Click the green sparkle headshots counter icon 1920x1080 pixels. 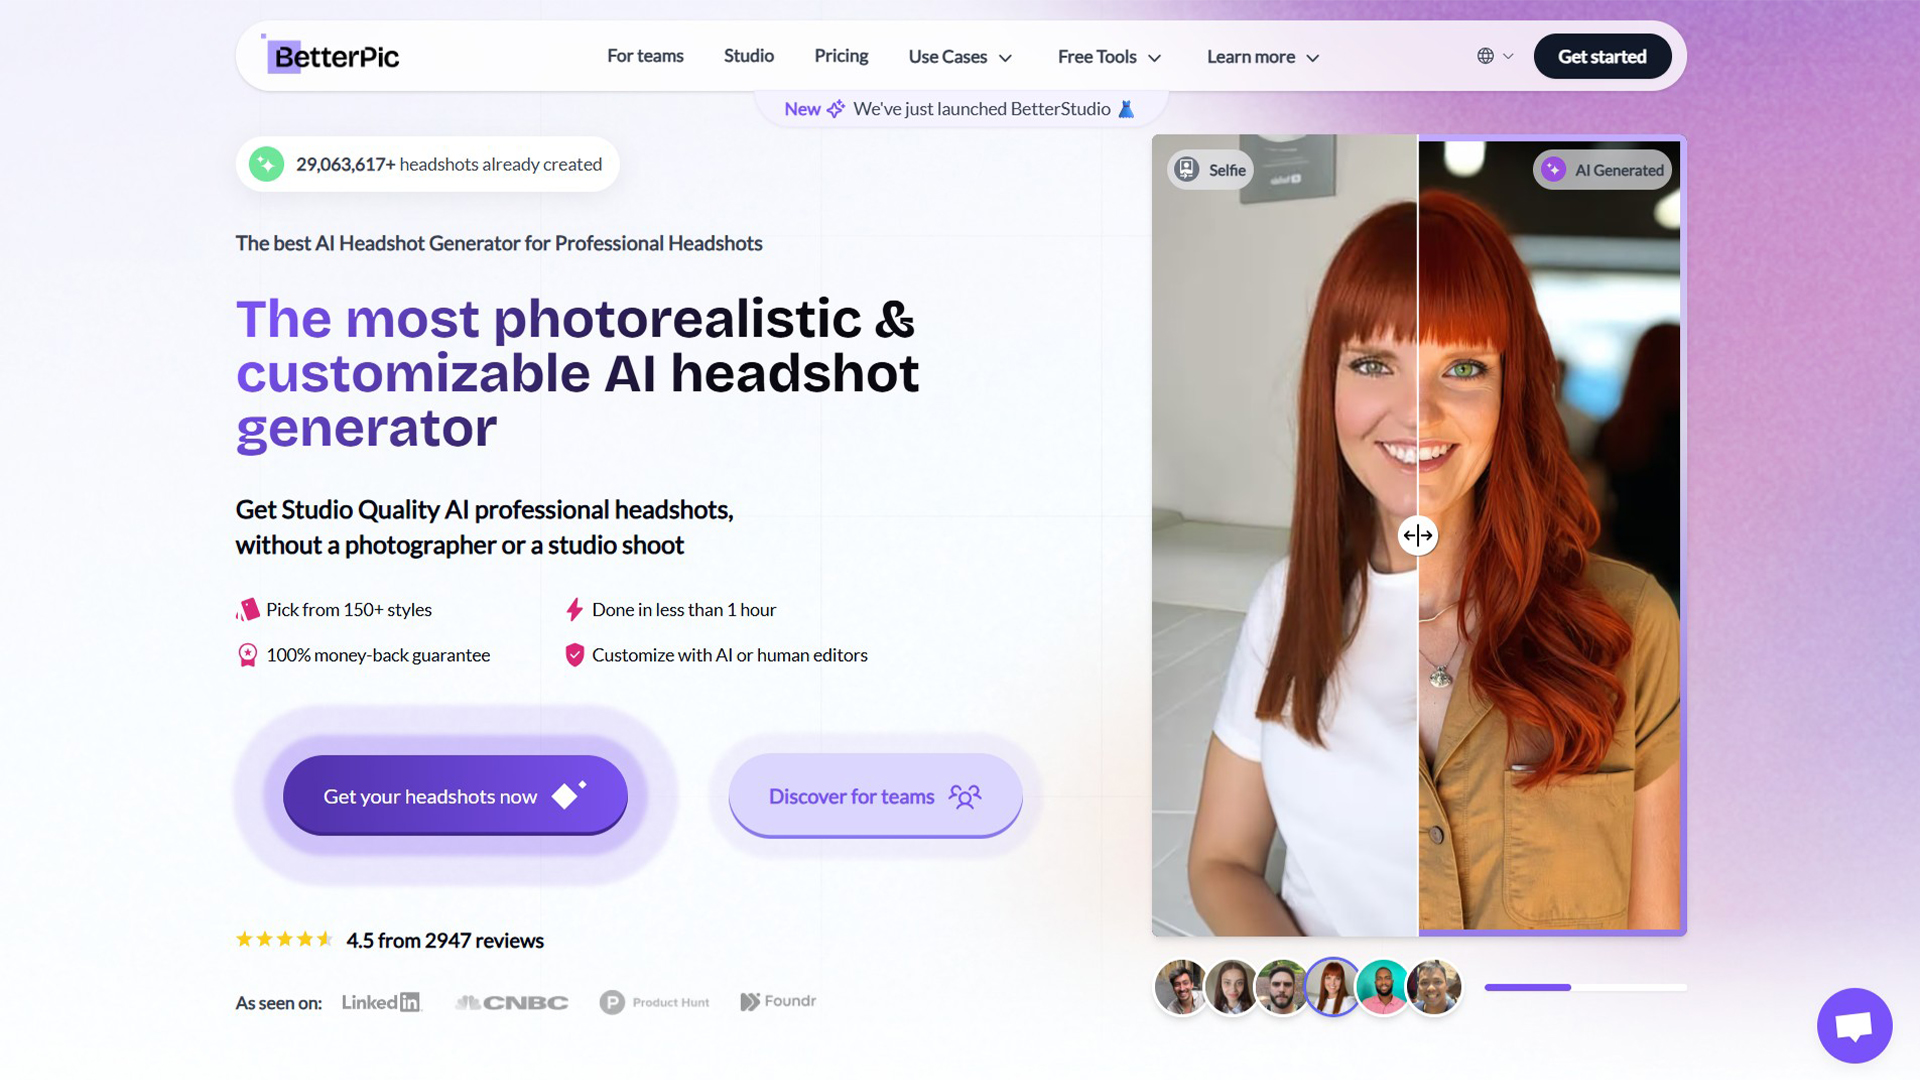click(x=267, y=164)
